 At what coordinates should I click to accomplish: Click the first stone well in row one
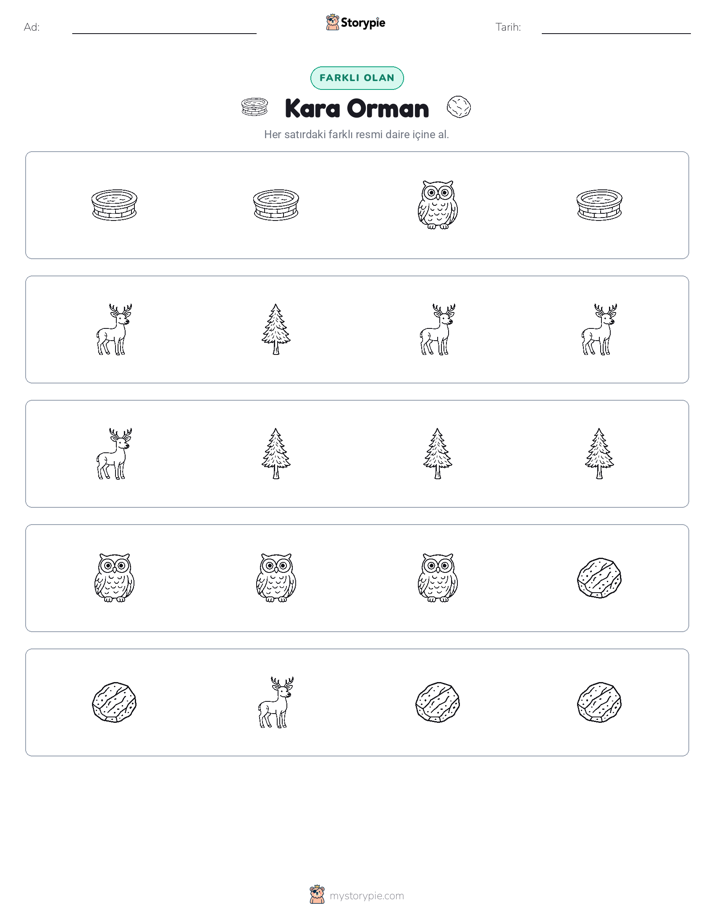tap(114, 205)
